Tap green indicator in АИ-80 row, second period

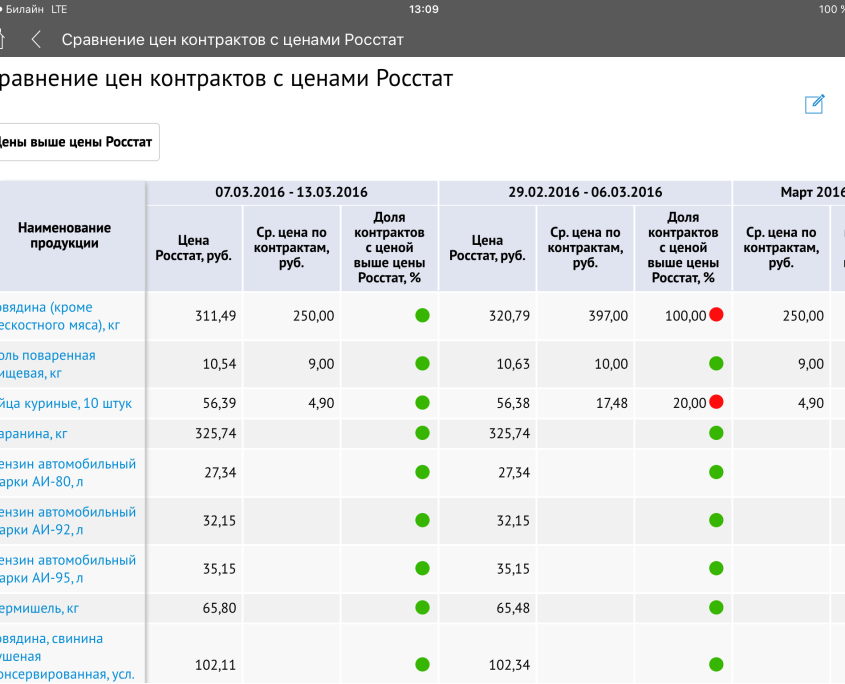coord(716,472)
